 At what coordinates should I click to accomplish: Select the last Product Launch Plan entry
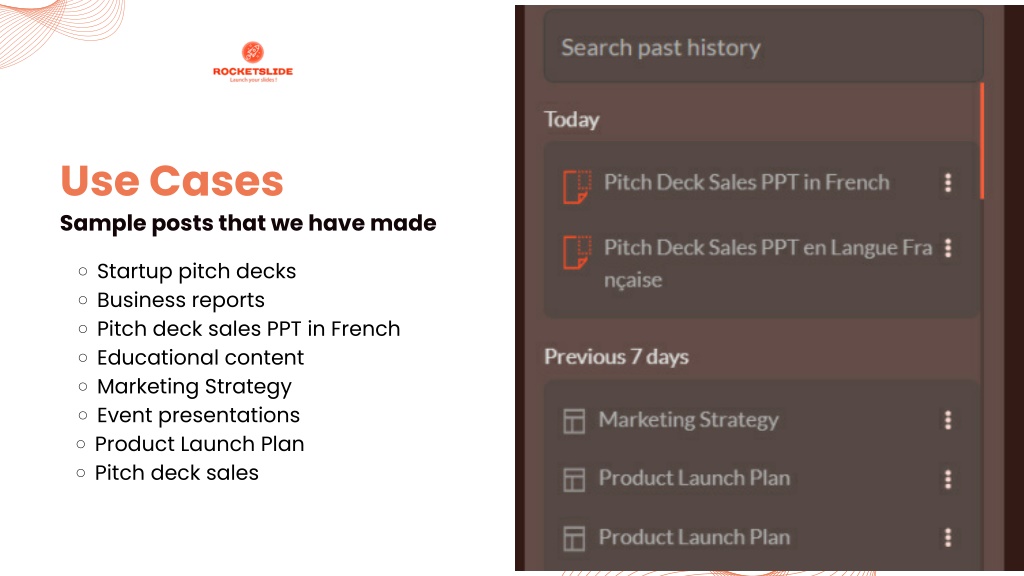694,537
